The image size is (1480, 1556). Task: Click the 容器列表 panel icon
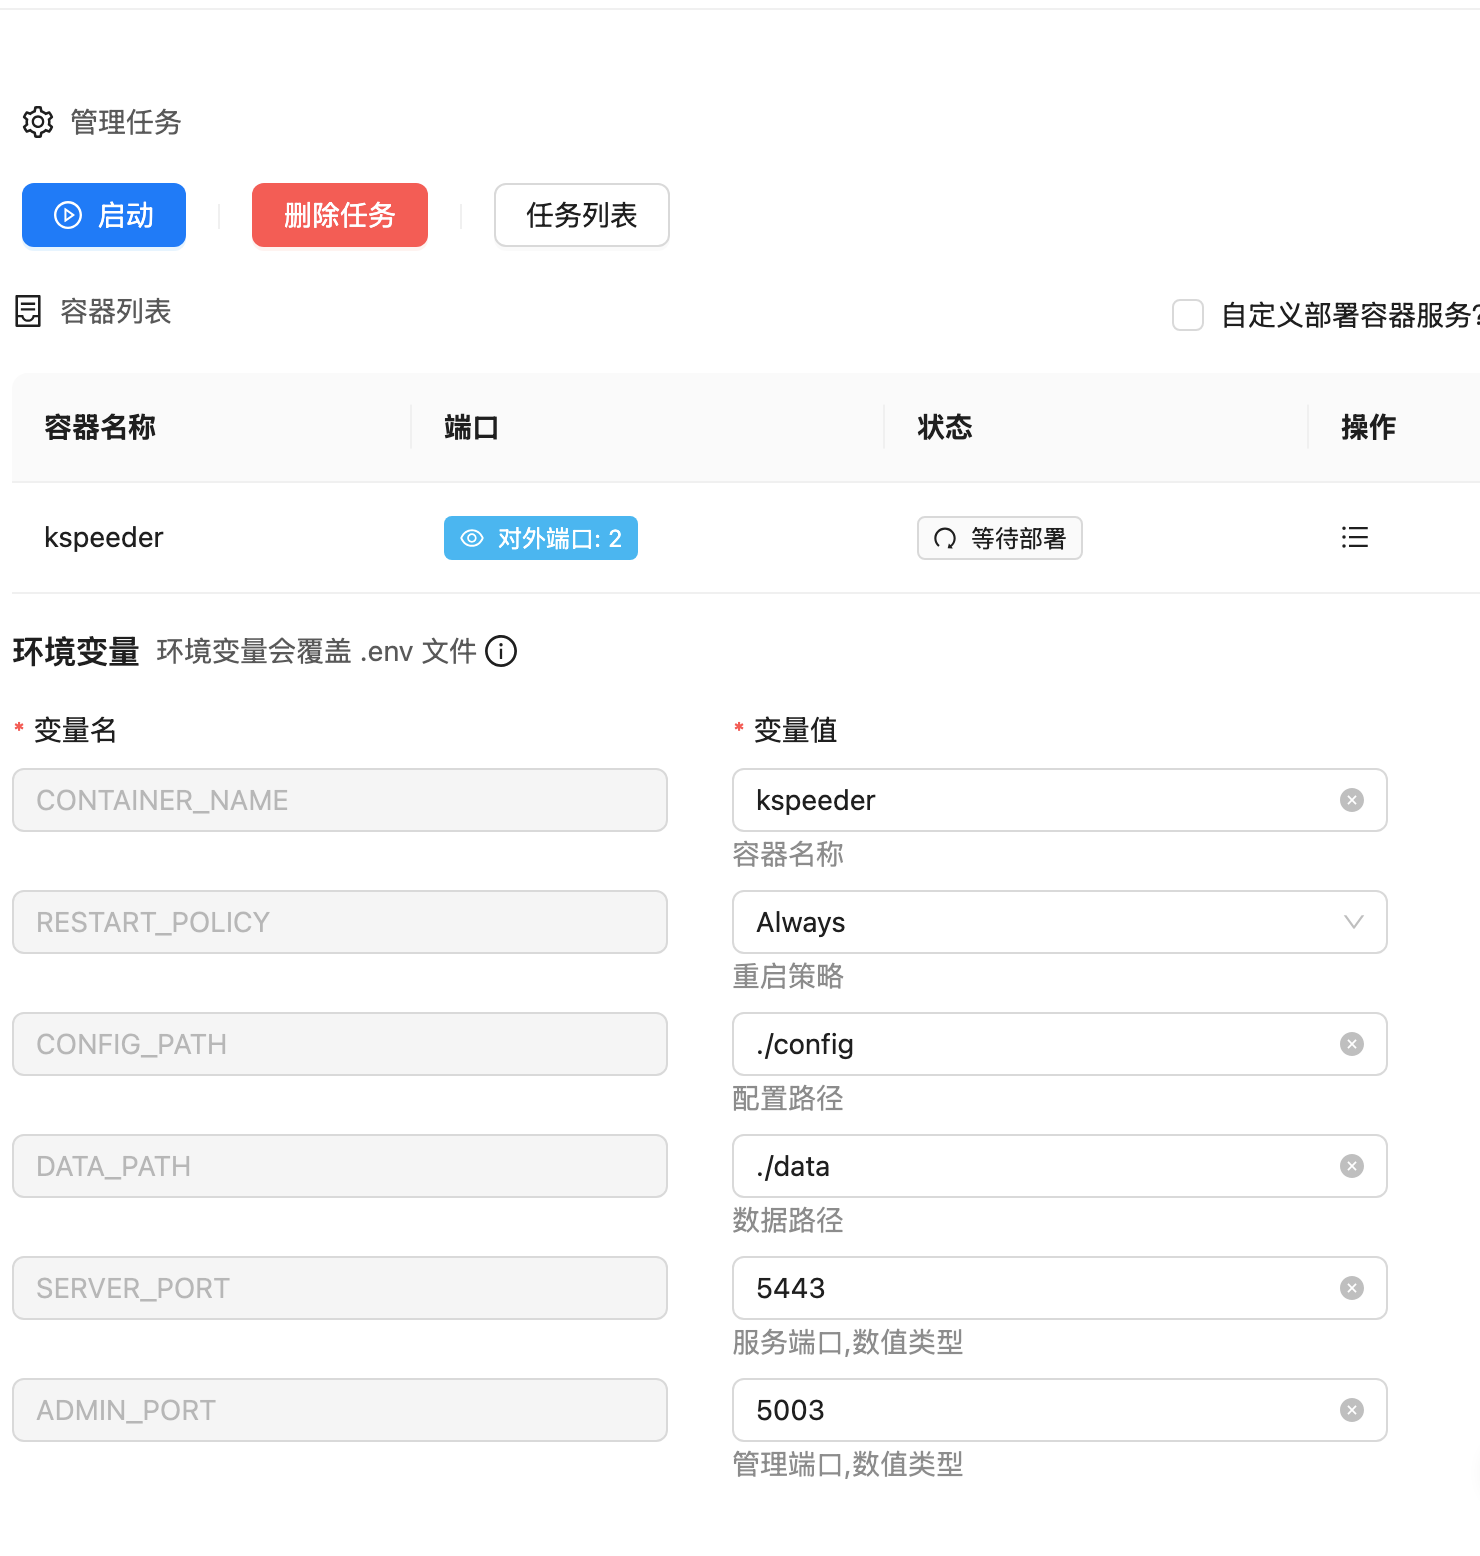tap(27, 311)
